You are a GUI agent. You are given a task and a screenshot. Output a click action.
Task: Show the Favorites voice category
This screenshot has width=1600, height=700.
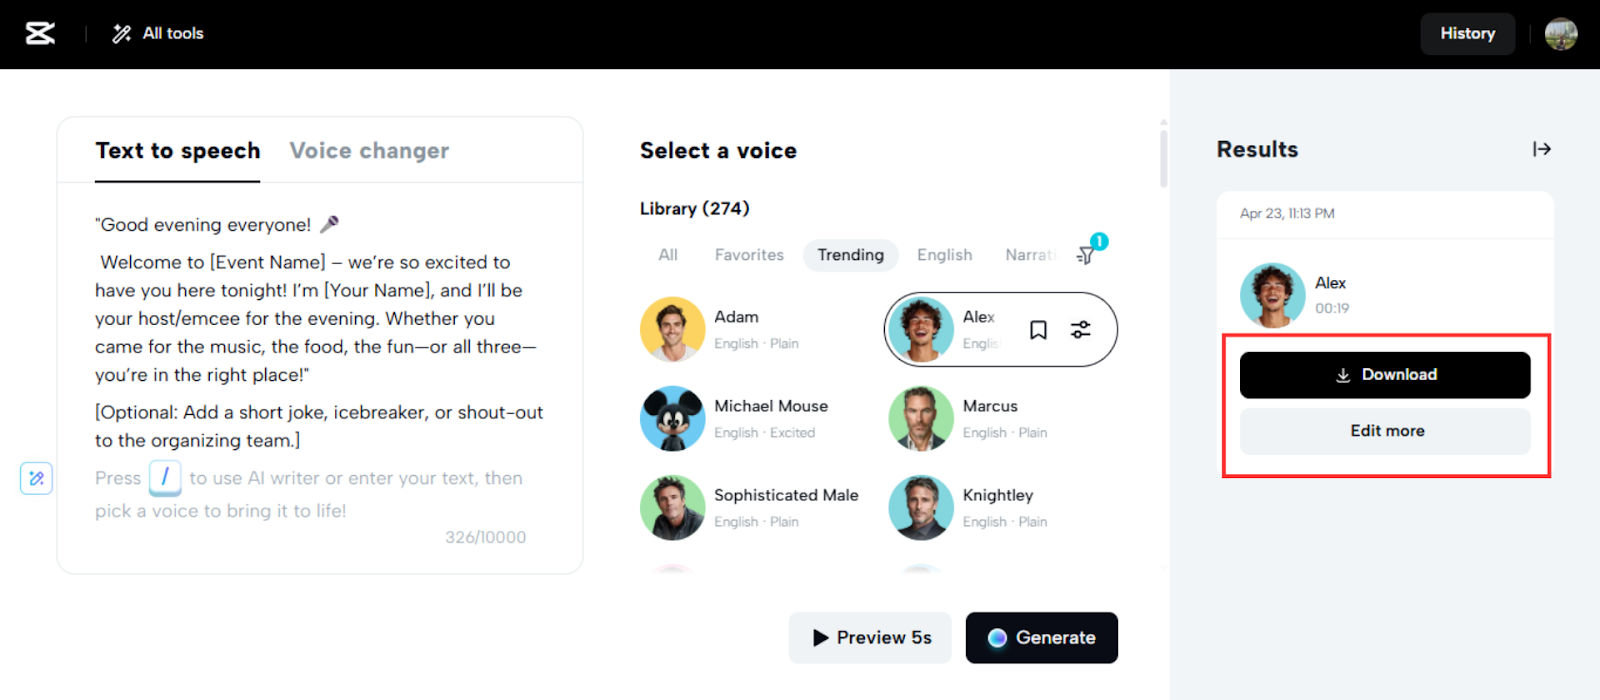click(x=749, y=255)
